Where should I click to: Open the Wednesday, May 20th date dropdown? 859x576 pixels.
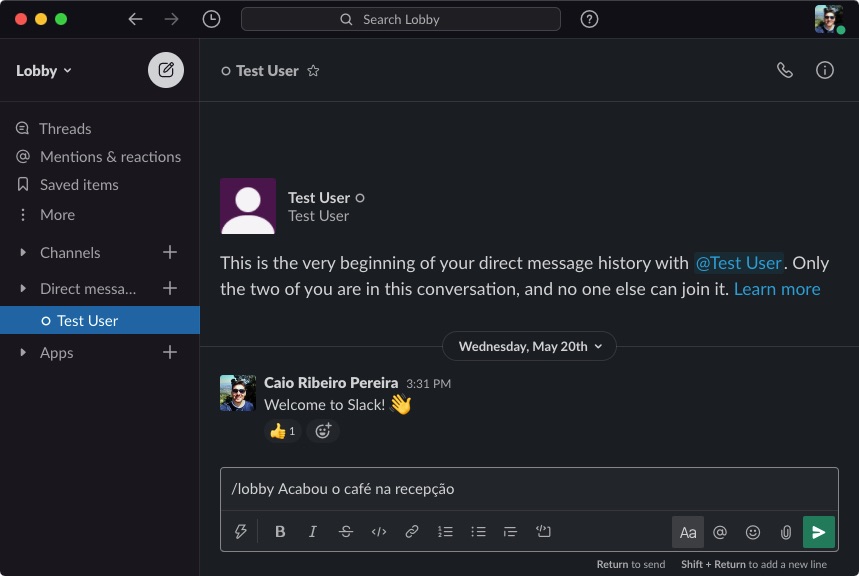coord(529,346)
